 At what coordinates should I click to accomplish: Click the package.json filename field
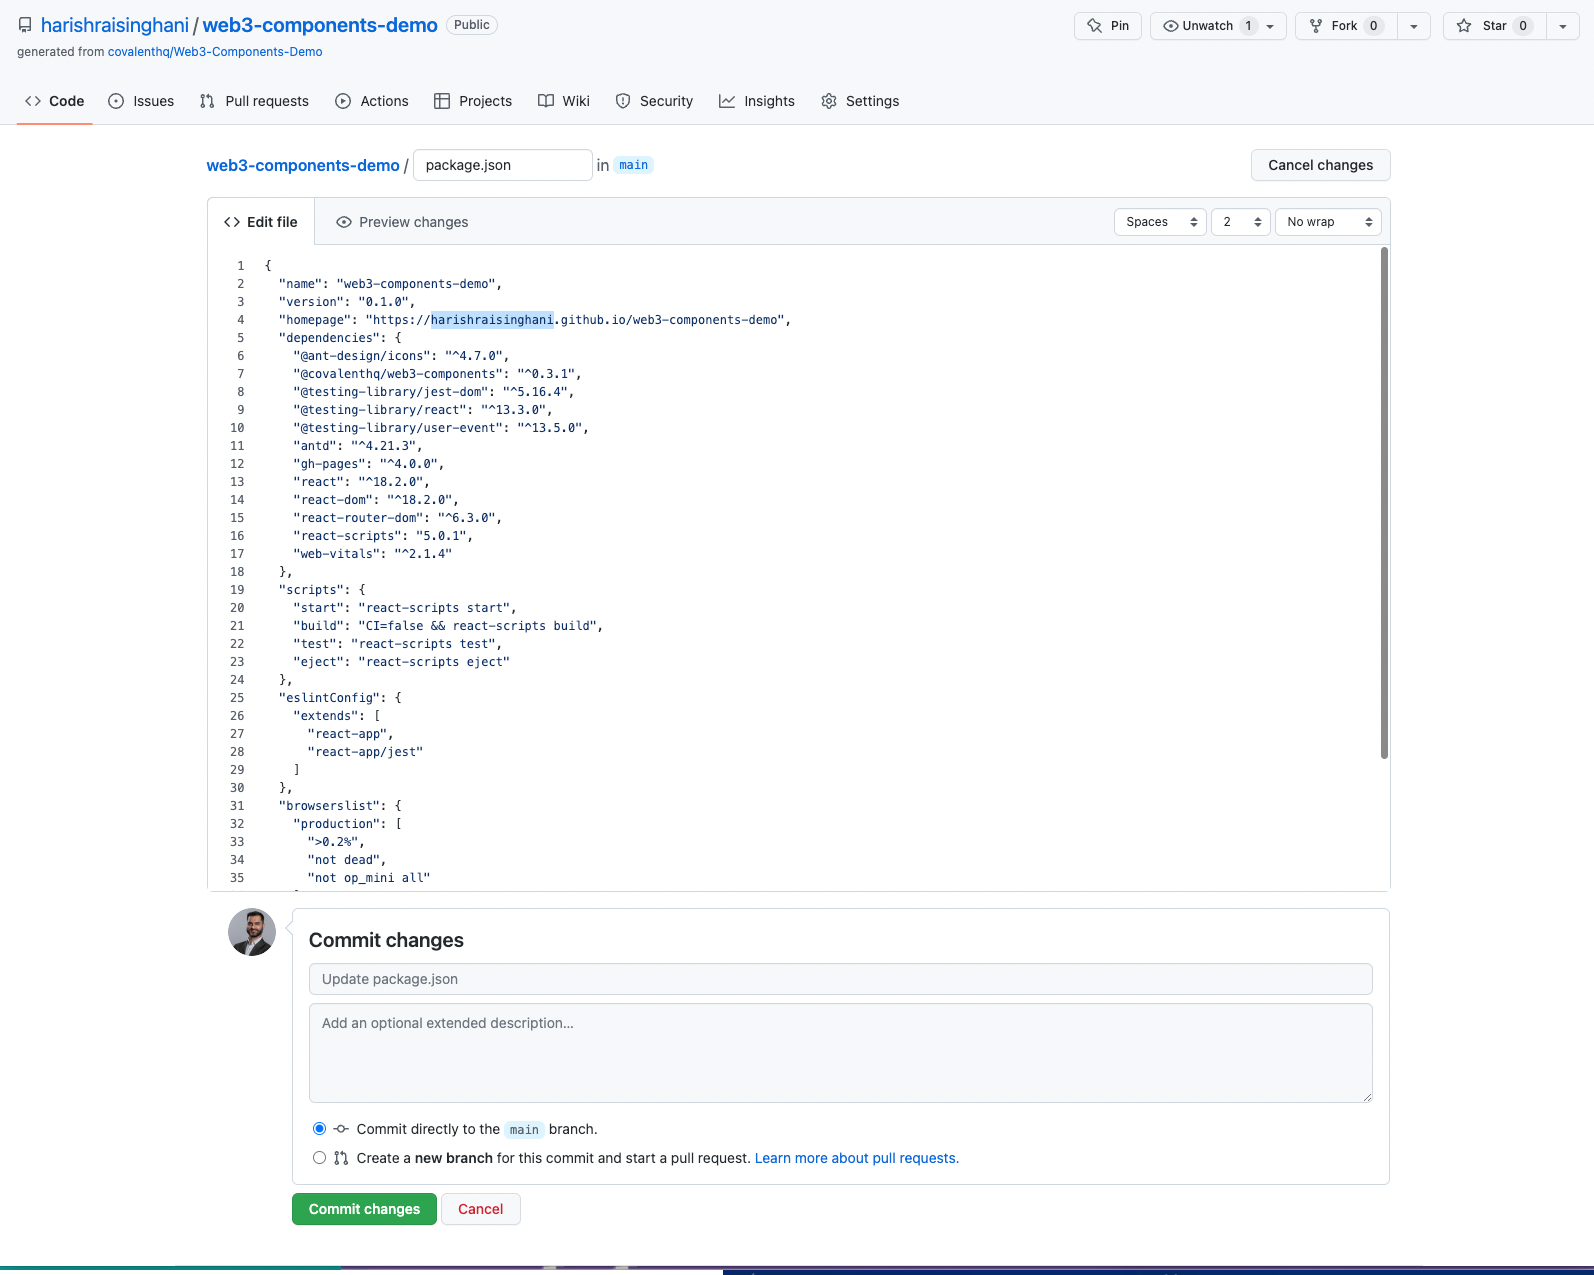click(x=503, y=165)
